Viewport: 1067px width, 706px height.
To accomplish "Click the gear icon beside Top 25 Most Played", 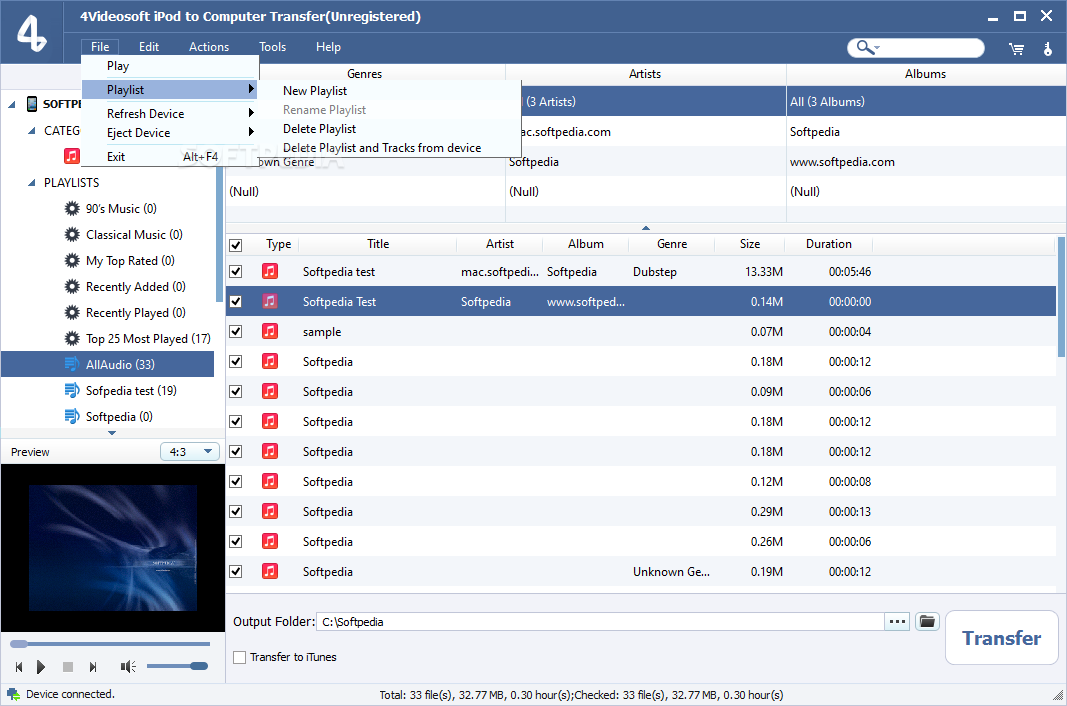I will (72, 338).
